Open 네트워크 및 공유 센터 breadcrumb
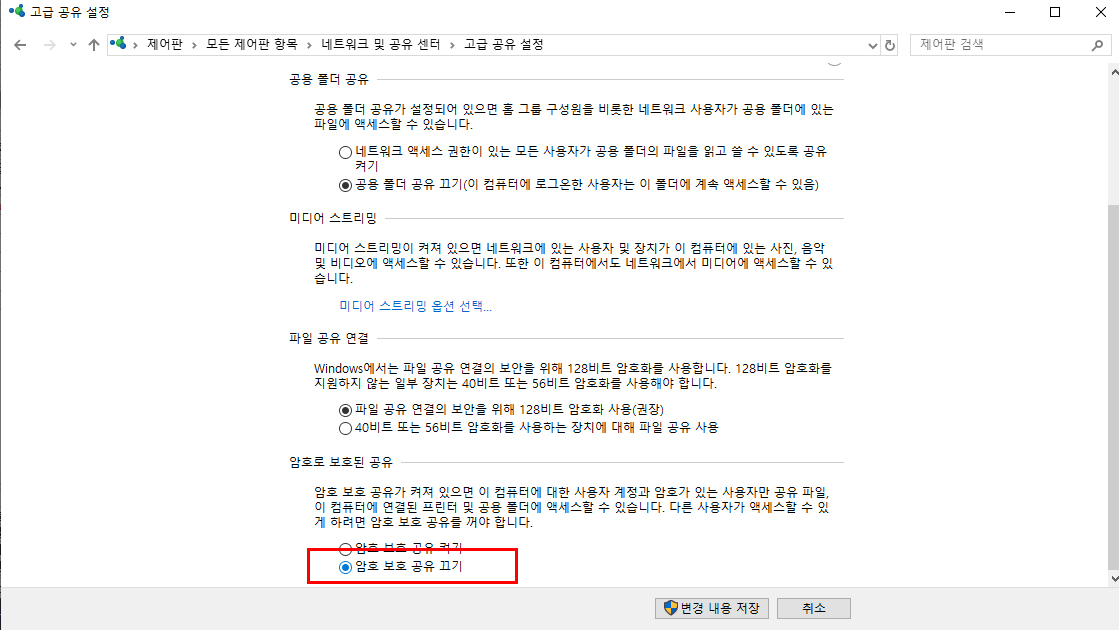 (380, 44)
